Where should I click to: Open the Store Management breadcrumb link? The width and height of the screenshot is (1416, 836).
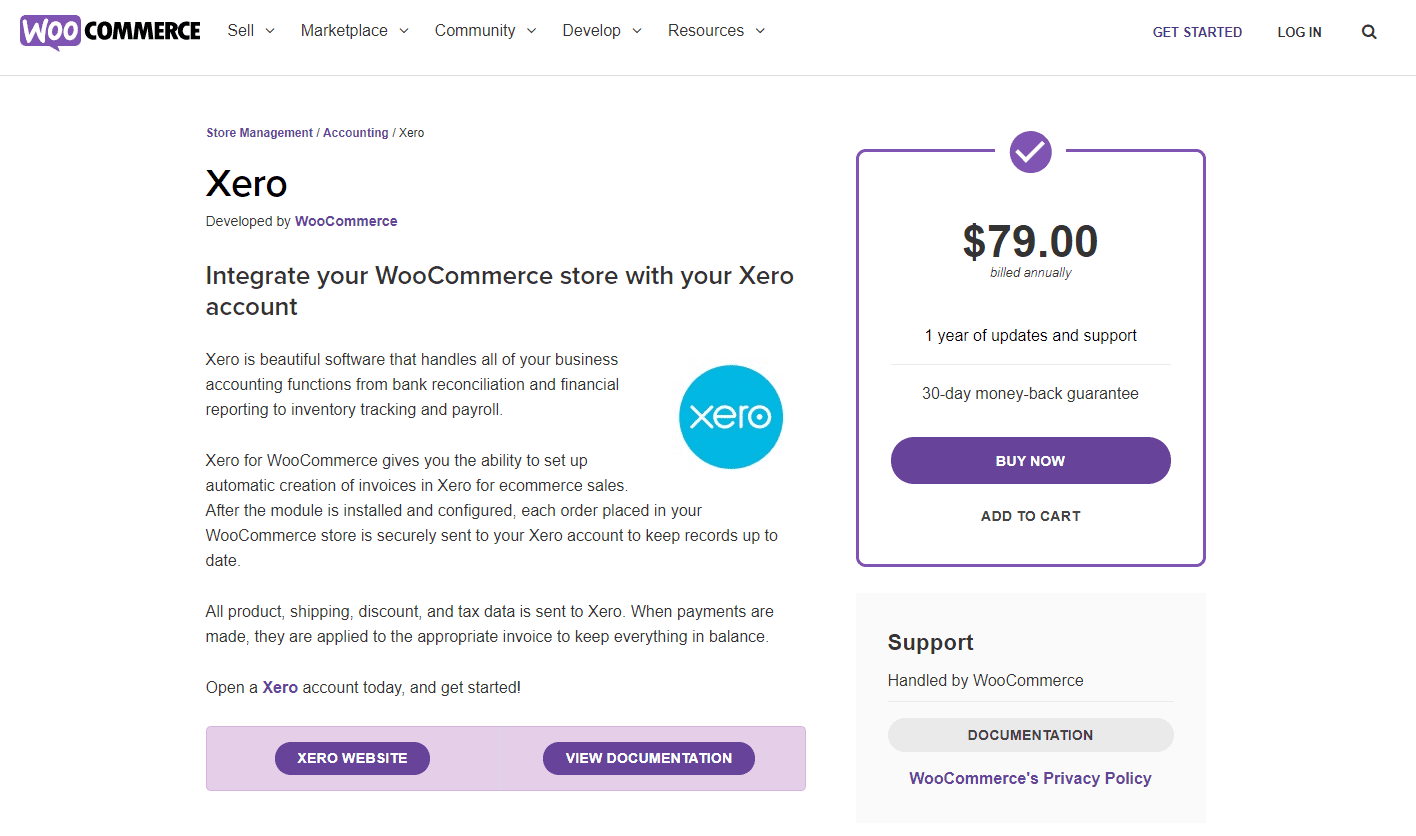point(259,132)
